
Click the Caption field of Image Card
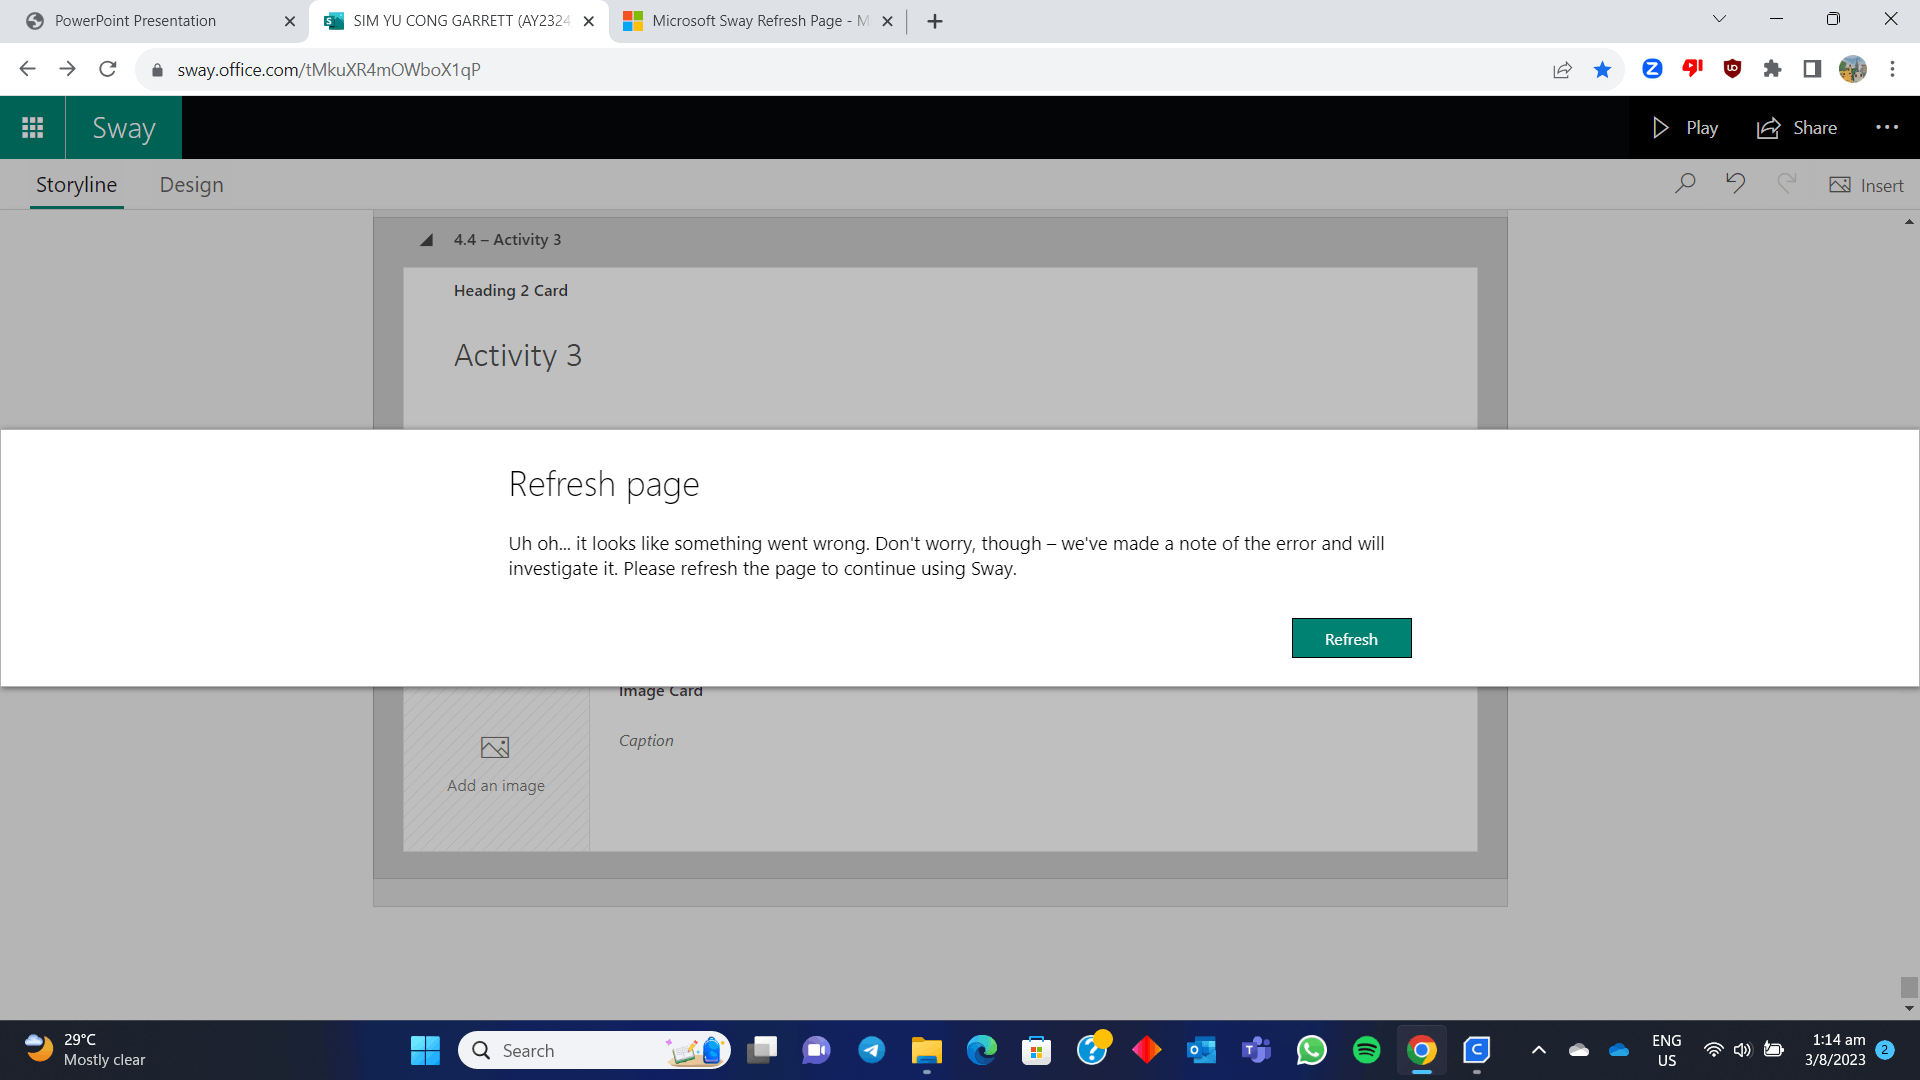click(x=646, y=740)
